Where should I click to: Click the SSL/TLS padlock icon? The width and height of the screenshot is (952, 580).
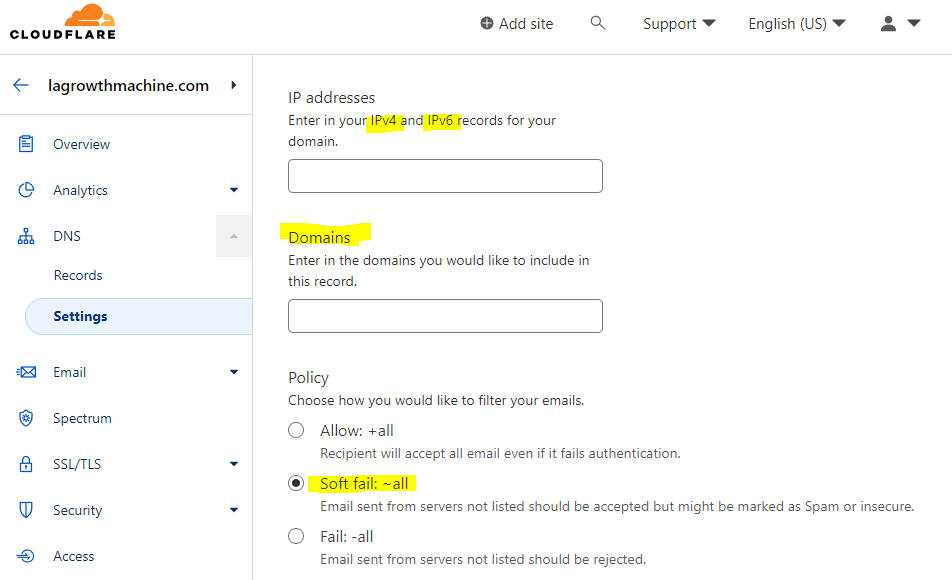(x=27, y=464)
